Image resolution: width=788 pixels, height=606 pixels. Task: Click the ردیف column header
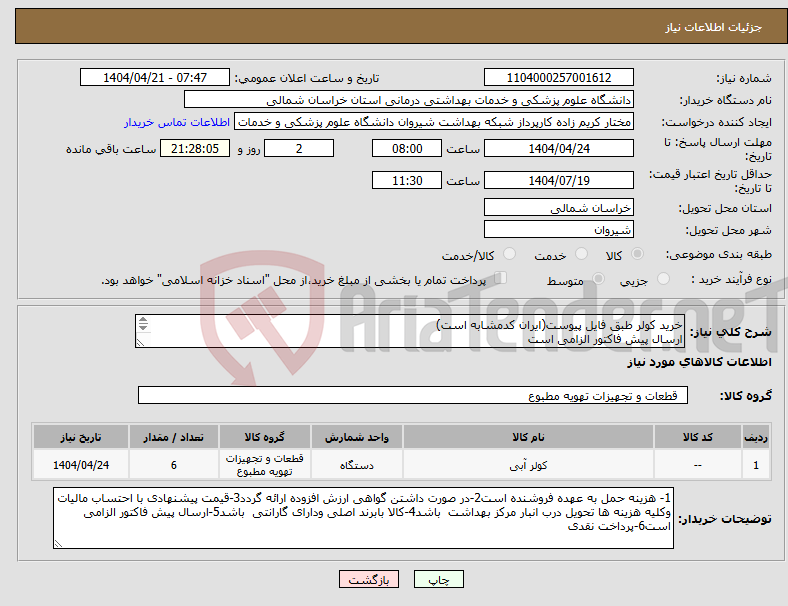click(755, 437)
